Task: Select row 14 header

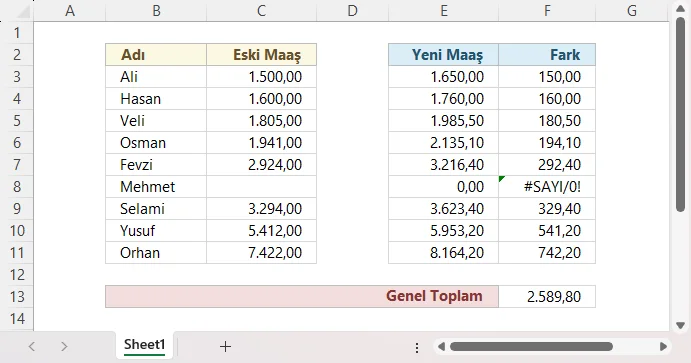Action: pyautogui.click(x=17, y=319)
